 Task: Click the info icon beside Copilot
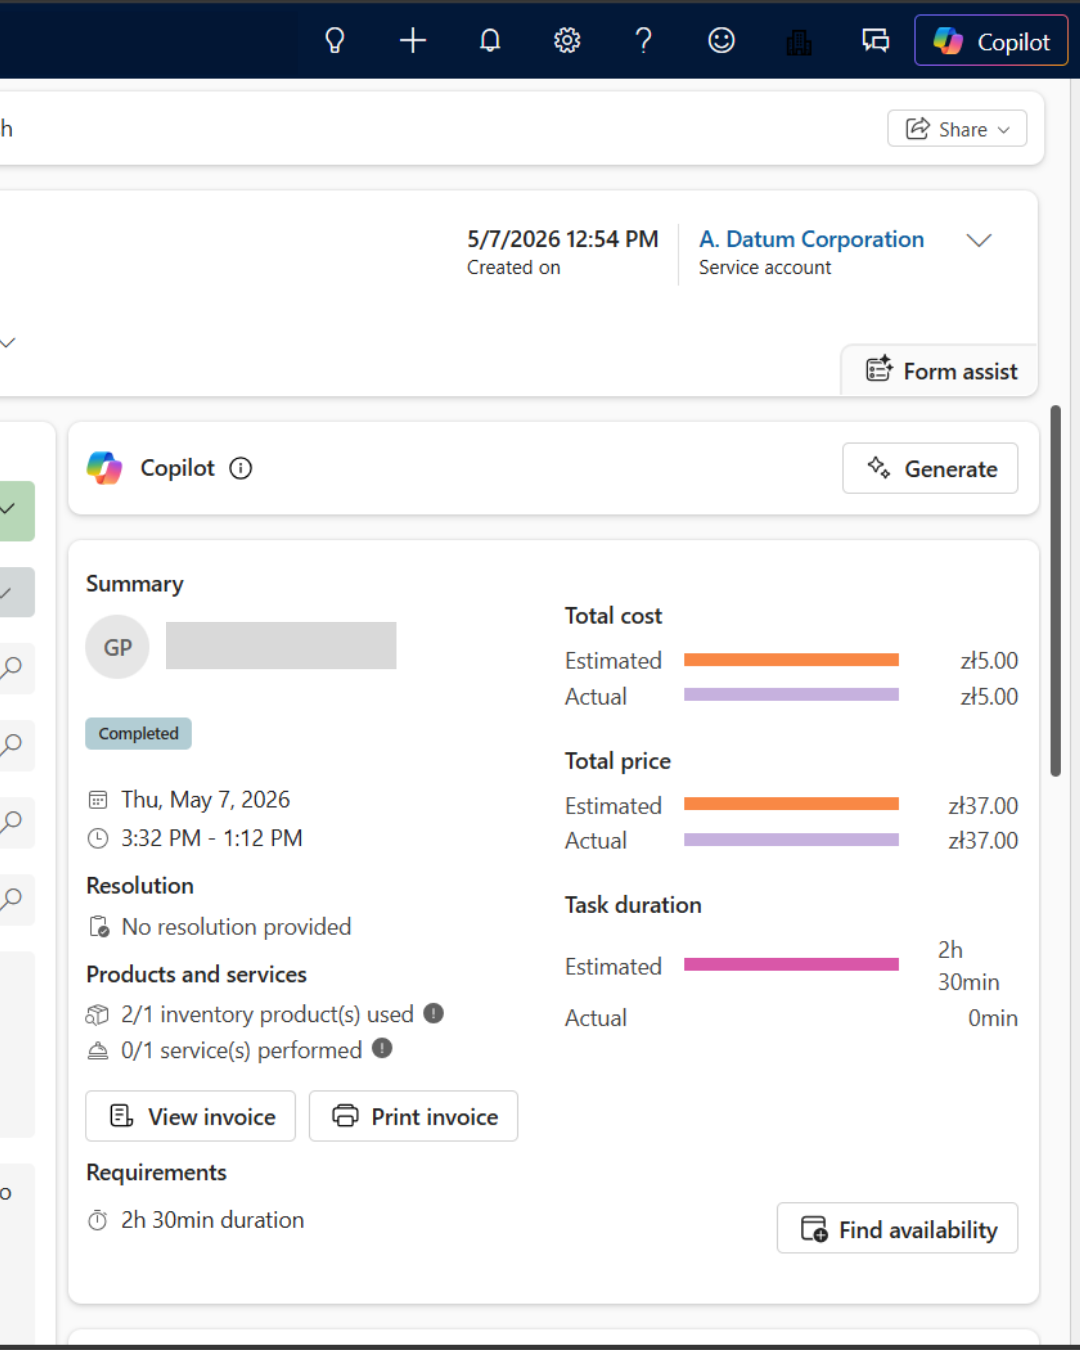[241, 468]
